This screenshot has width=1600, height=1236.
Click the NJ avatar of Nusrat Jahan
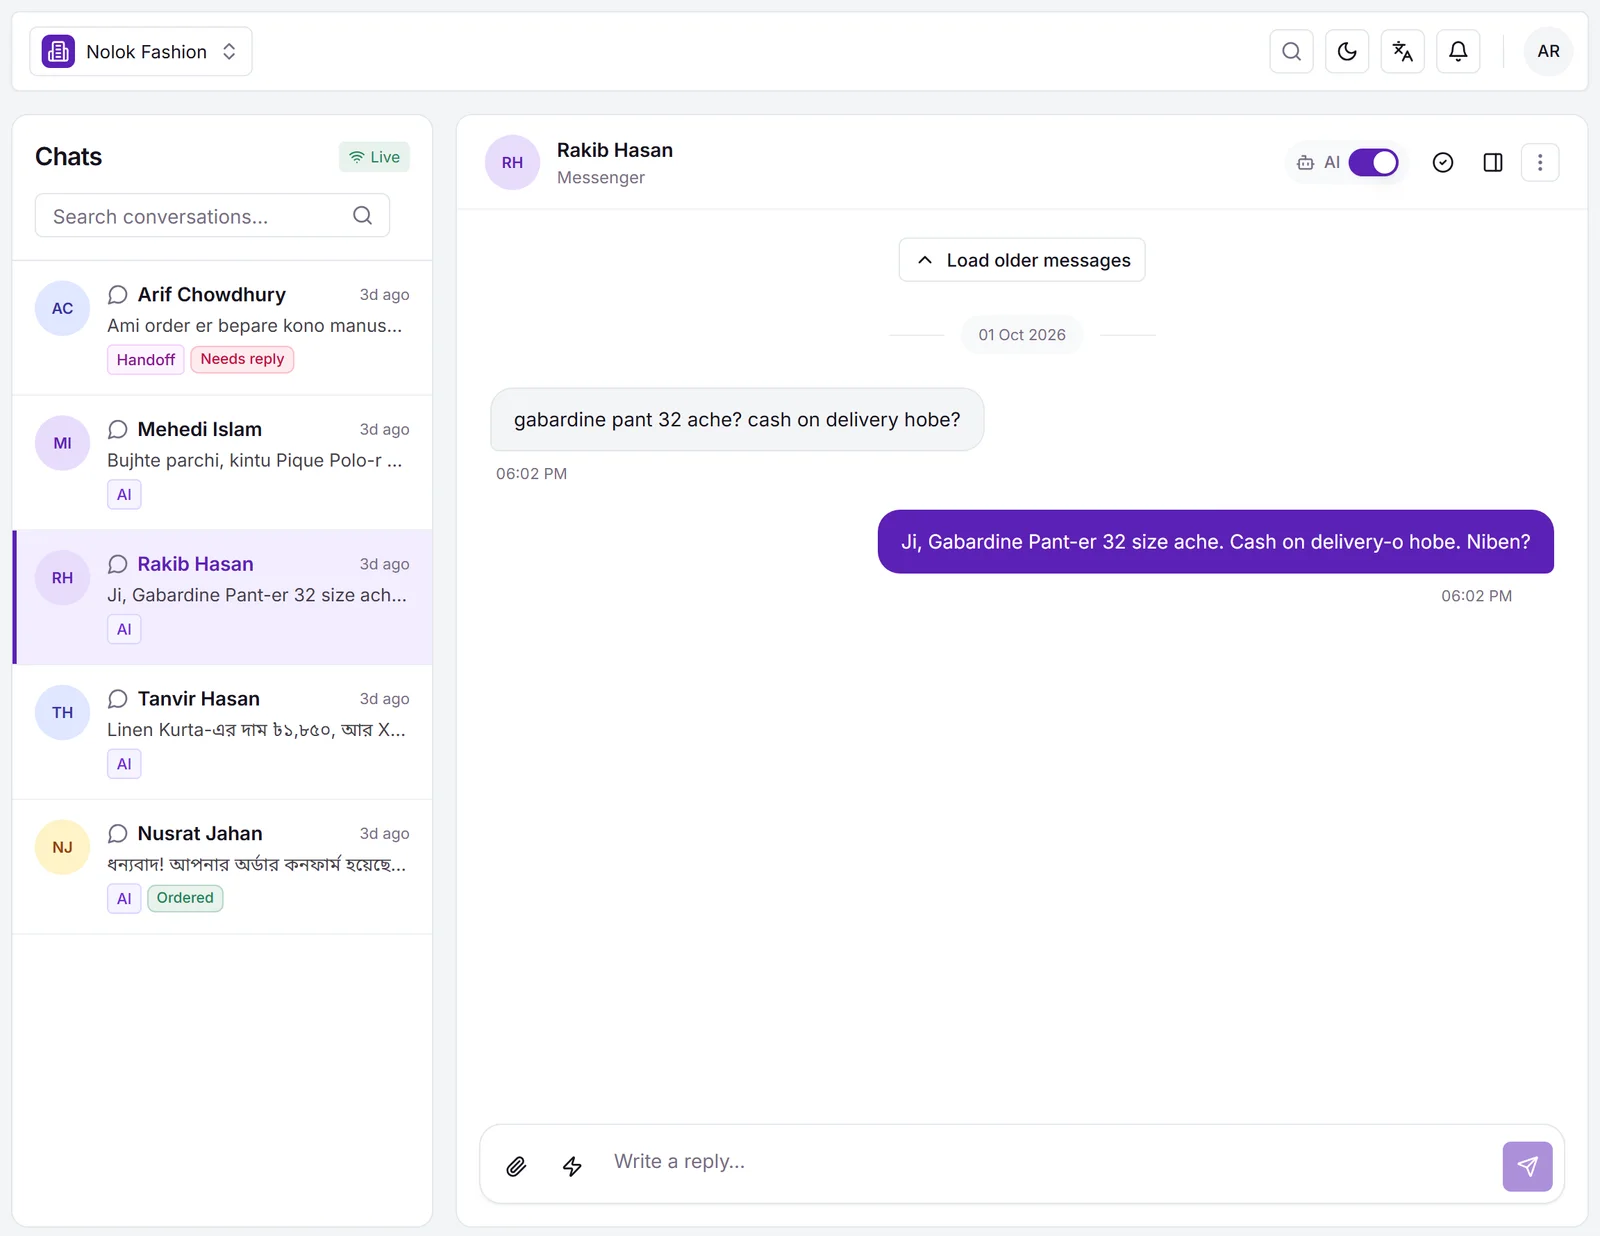click(62, 847)
